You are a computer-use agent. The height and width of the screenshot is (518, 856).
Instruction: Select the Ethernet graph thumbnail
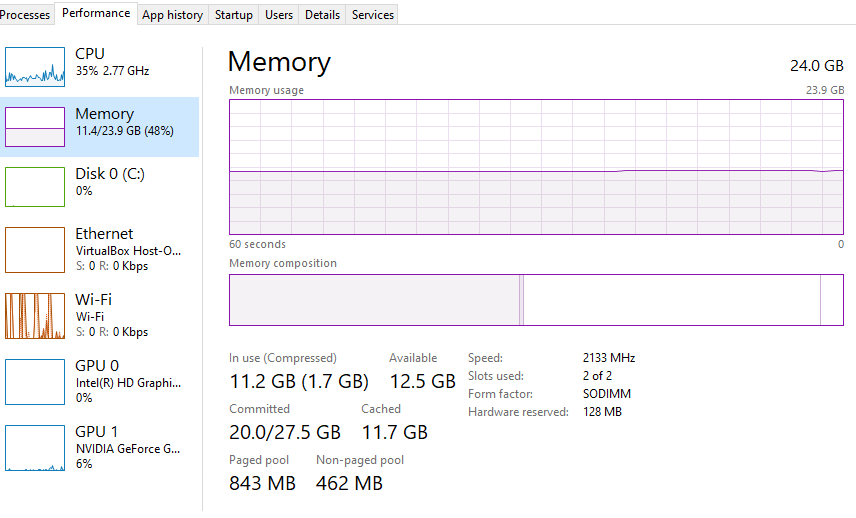35,249
